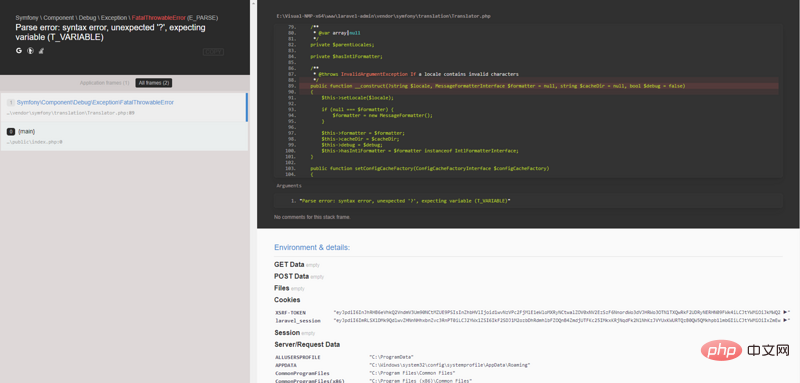Click the laravel_session cookie name

298,321
